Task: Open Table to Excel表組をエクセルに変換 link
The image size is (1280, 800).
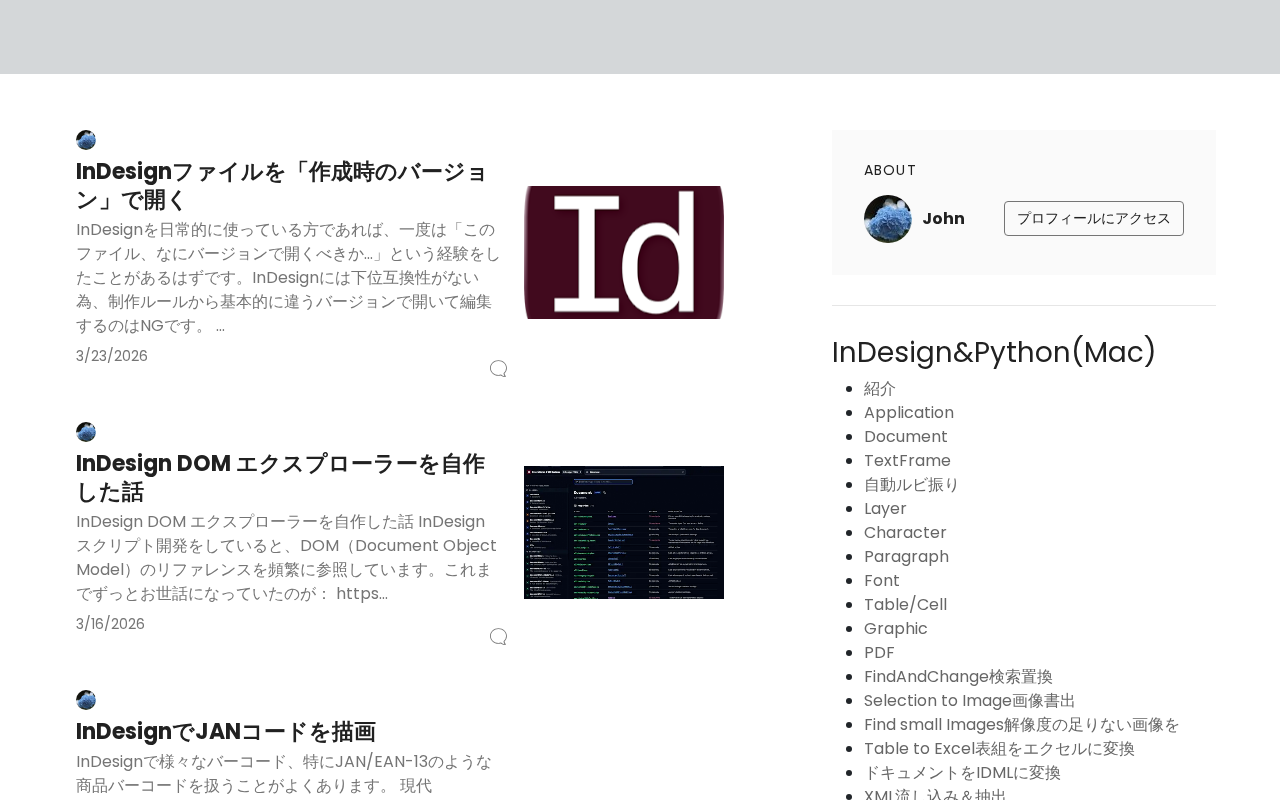Action: (x=999, y=749)
